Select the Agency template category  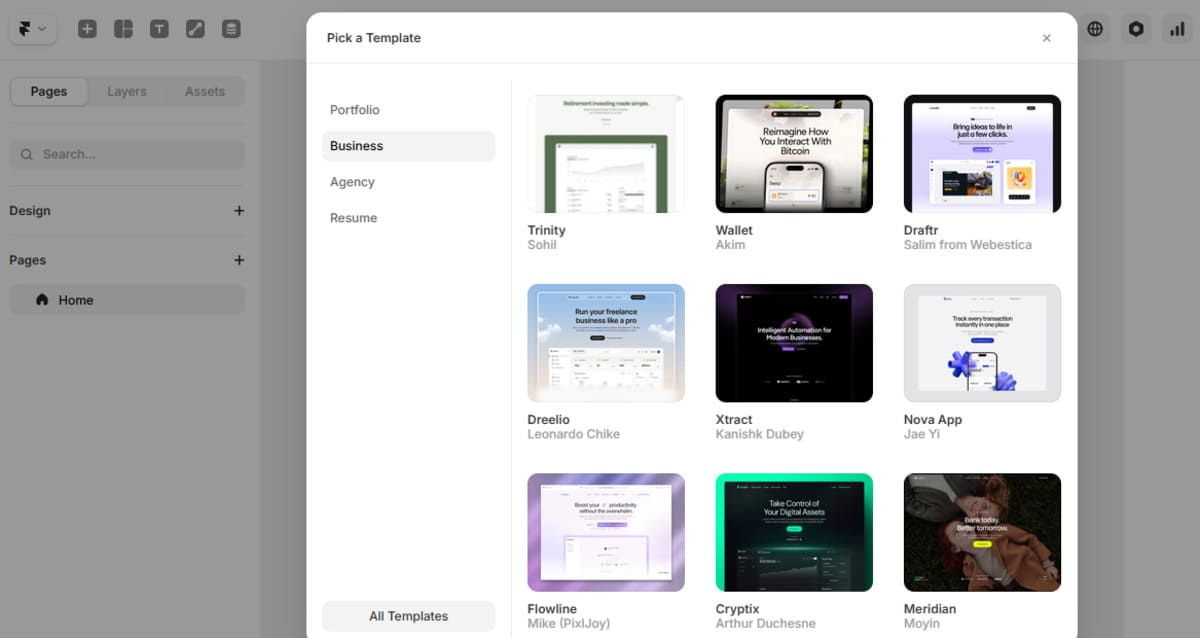(352, 182)
